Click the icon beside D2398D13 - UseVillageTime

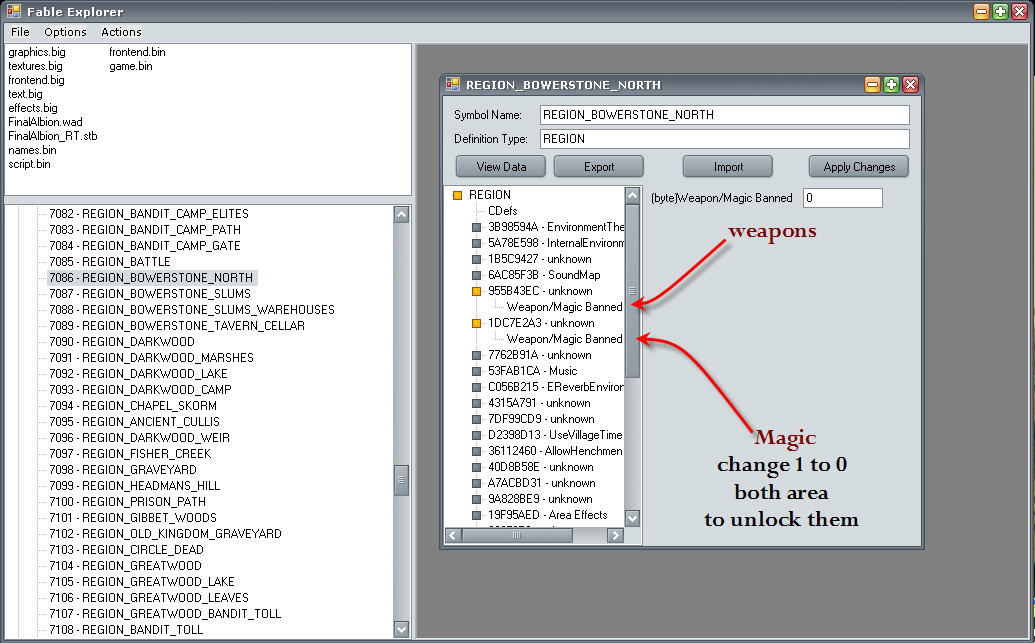tap(477, 435)
